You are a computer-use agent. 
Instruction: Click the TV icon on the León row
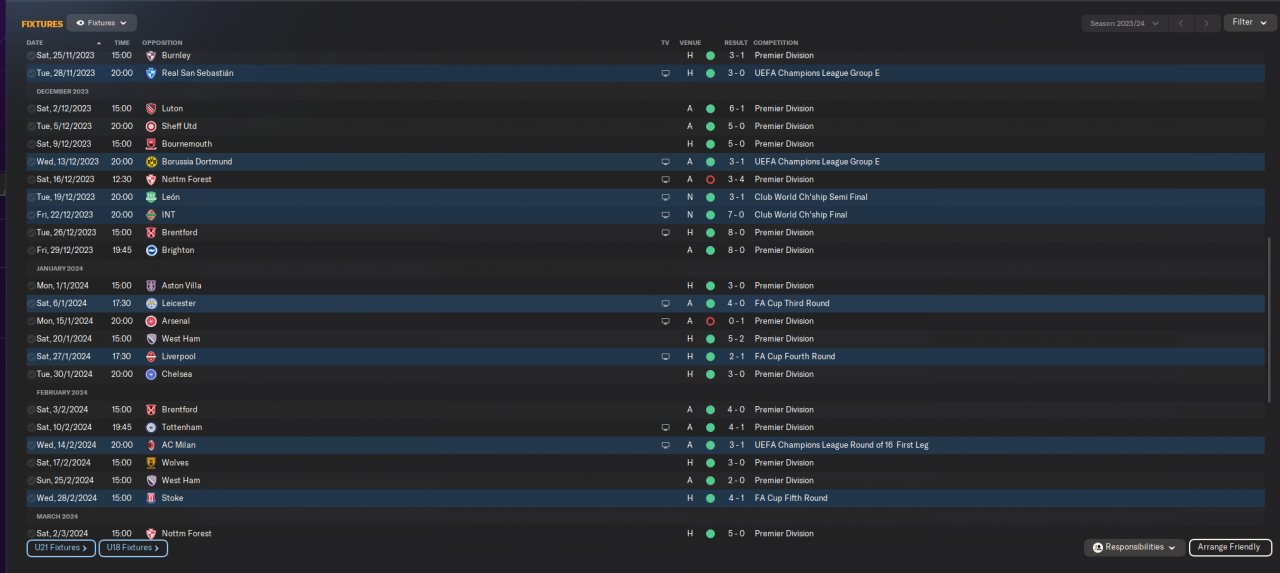pos(665,197)
